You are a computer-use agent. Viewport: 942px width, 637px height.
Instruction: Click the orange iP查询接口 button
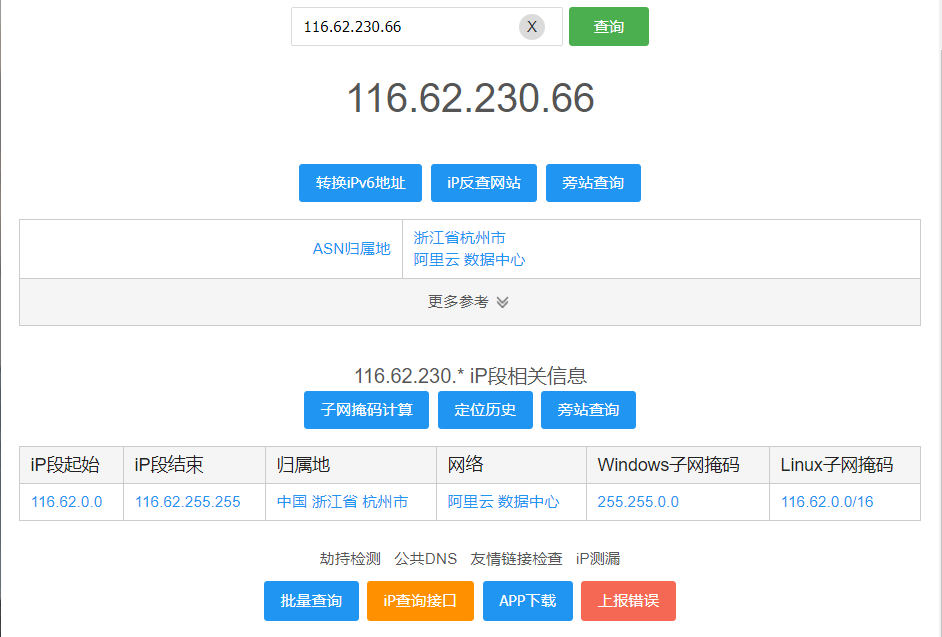pos(420,601)
